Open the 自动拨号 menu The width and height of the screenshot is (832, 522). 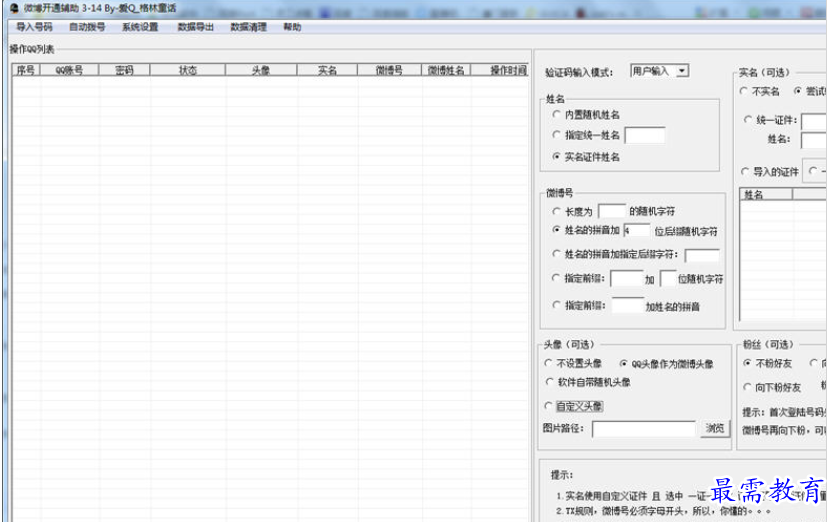pos(87,27)
